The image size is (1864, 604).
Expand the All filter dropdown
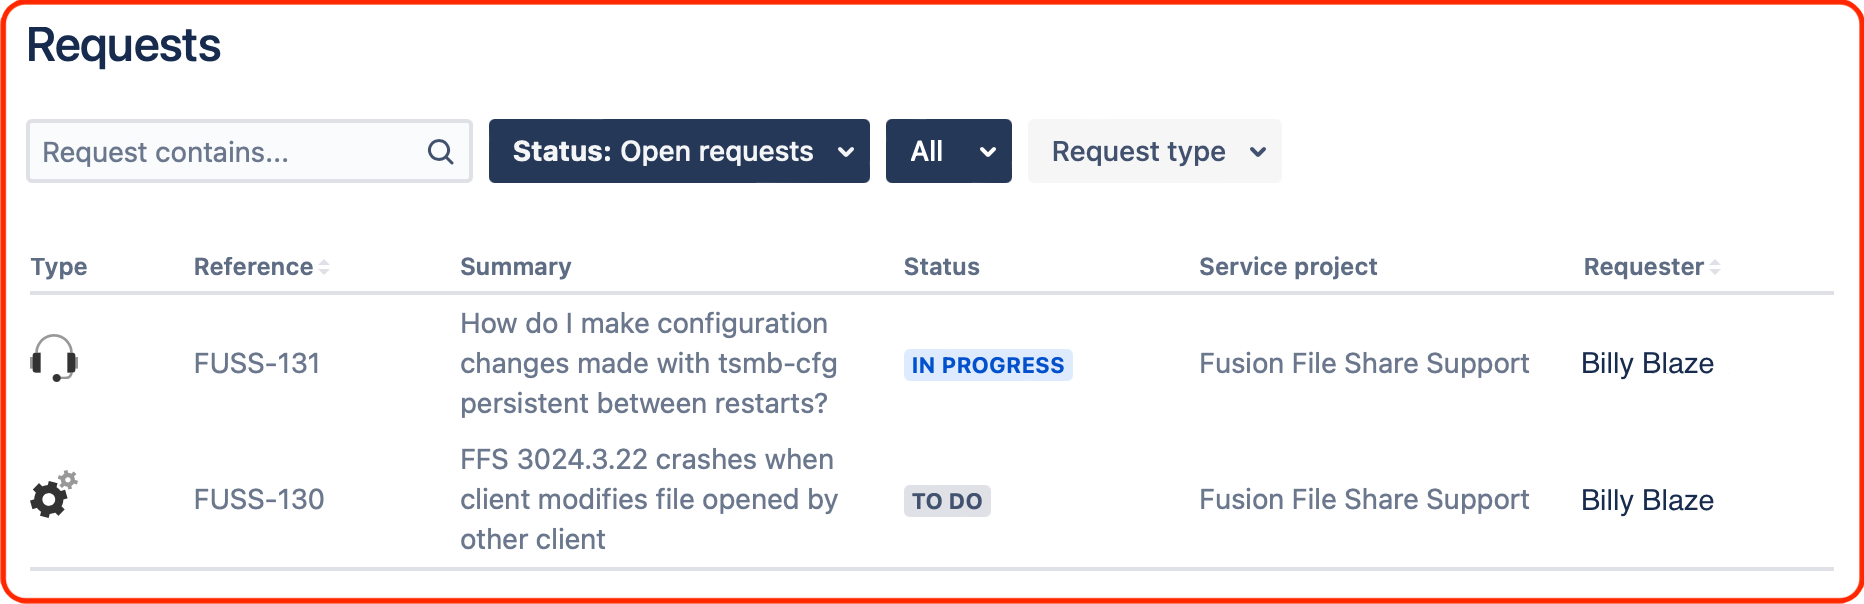click(x=947, y=151)
